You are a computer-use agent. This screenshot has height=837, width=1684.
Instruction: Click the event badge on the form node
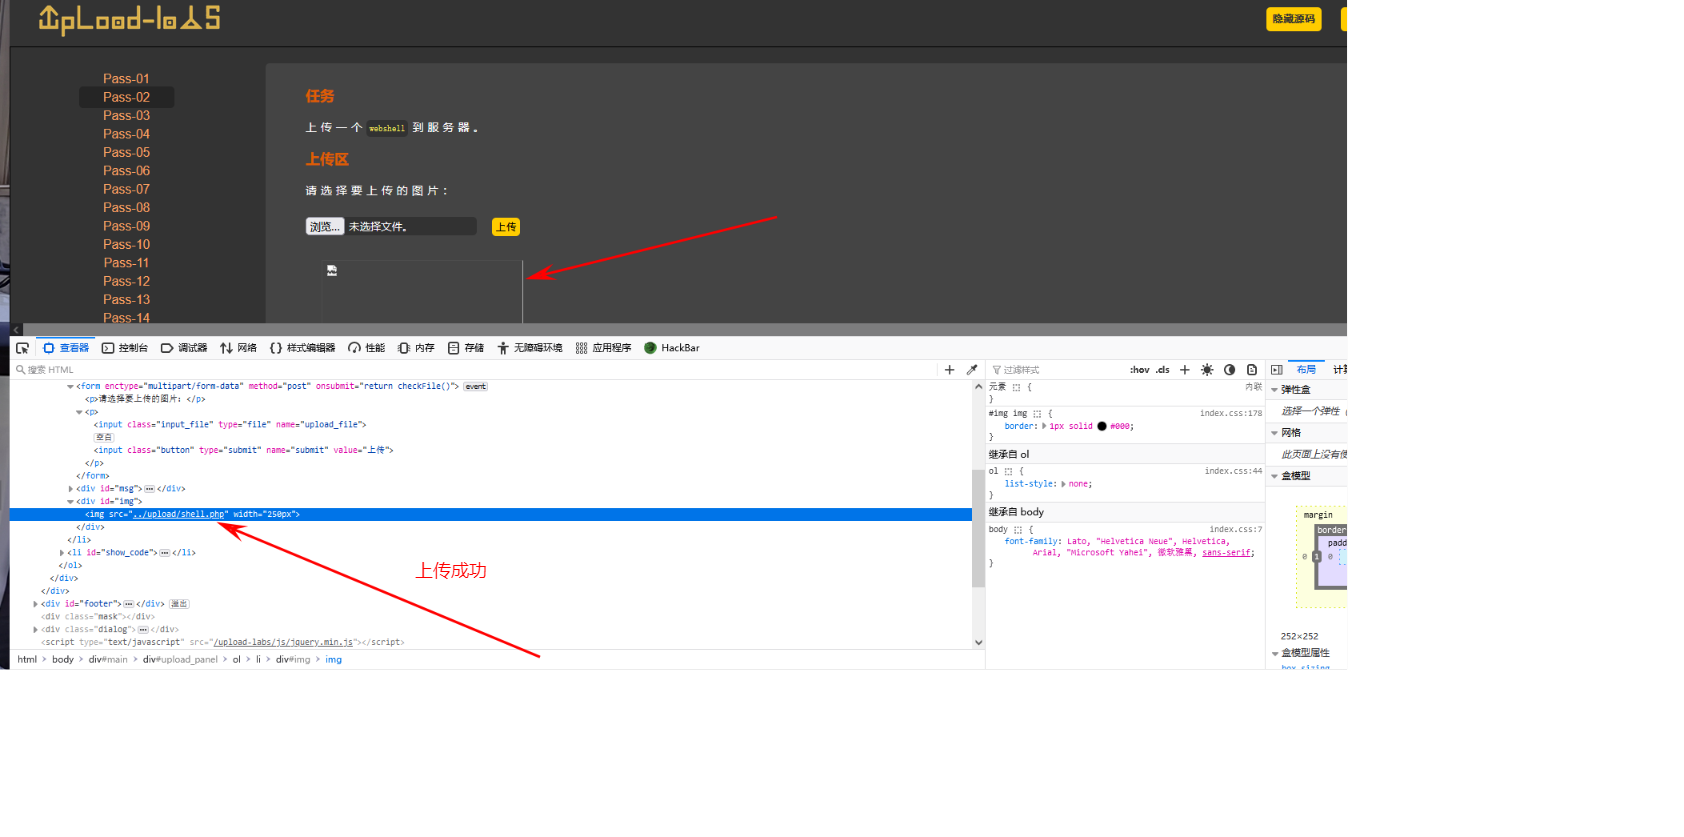click(x=476, y=386)
